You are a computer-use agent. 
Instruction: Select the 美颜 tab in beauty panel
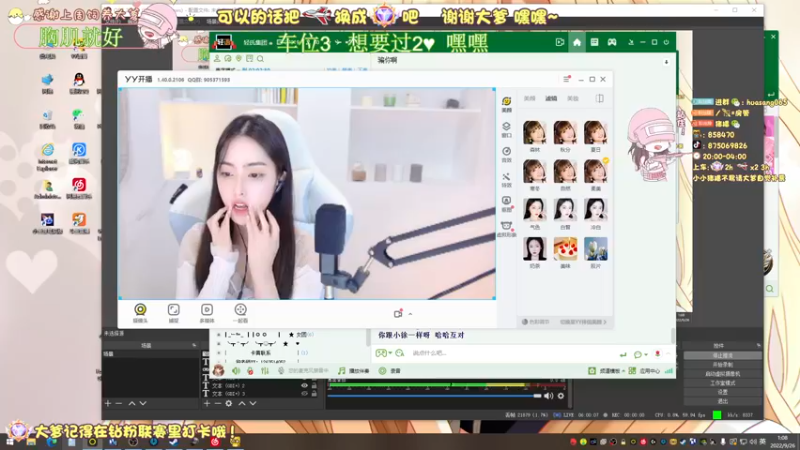point(530,98)
